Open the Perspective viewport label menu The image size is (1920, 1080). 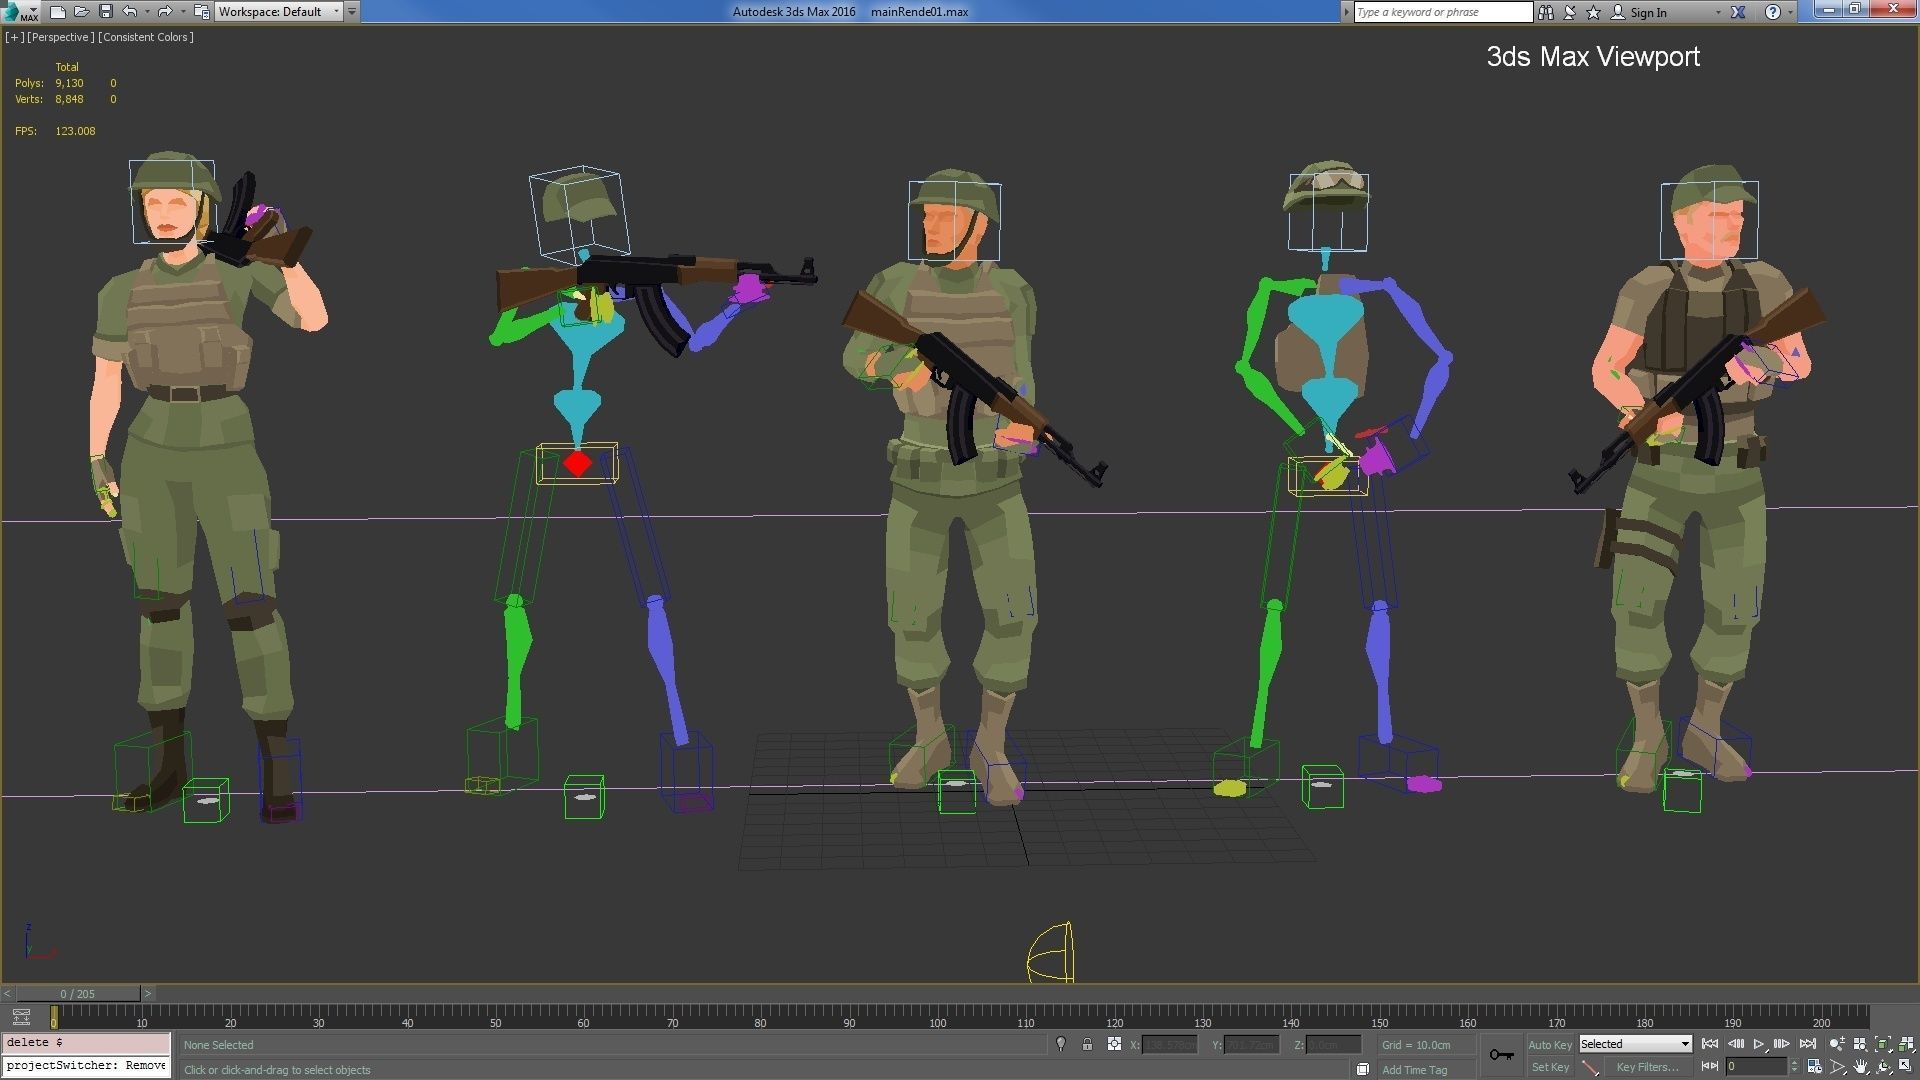[61, 37]
